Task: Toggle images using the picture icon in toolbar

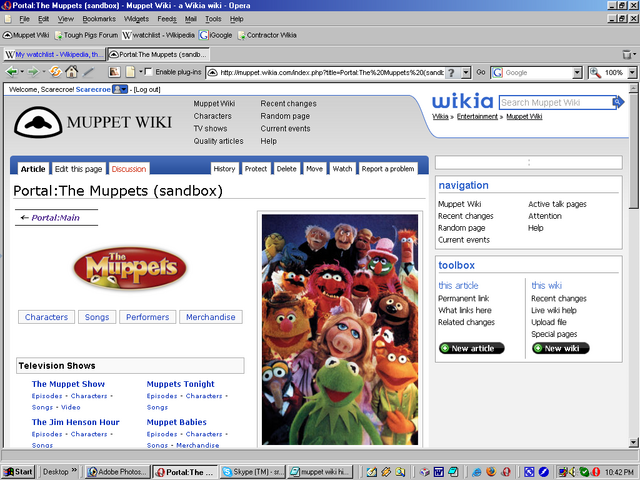Action: tap(114, 72)
